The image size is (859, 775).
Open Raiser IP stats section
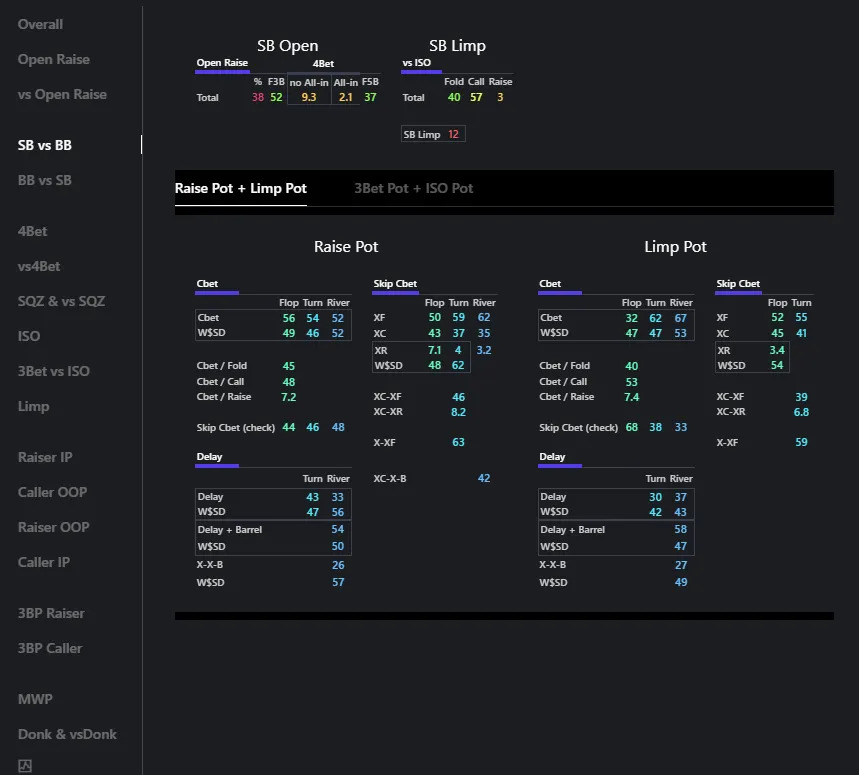[45, 457]
